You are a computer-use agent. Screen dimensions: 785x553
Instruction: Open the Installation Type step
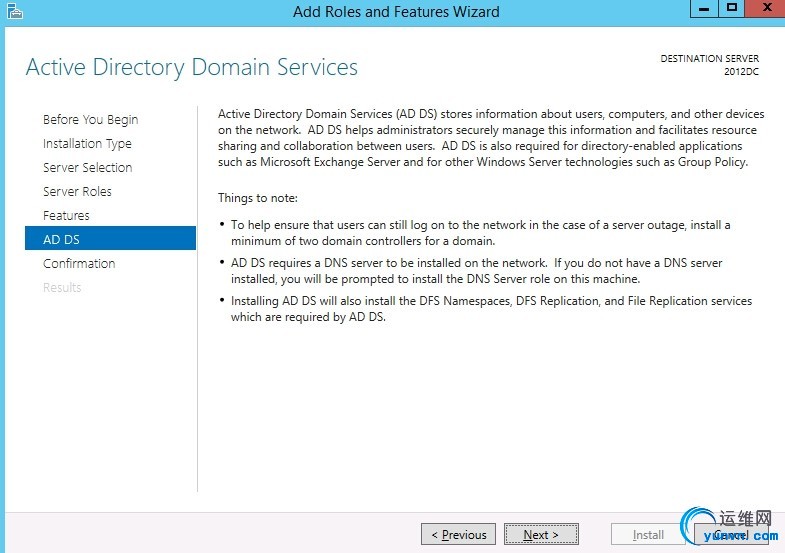87,144
